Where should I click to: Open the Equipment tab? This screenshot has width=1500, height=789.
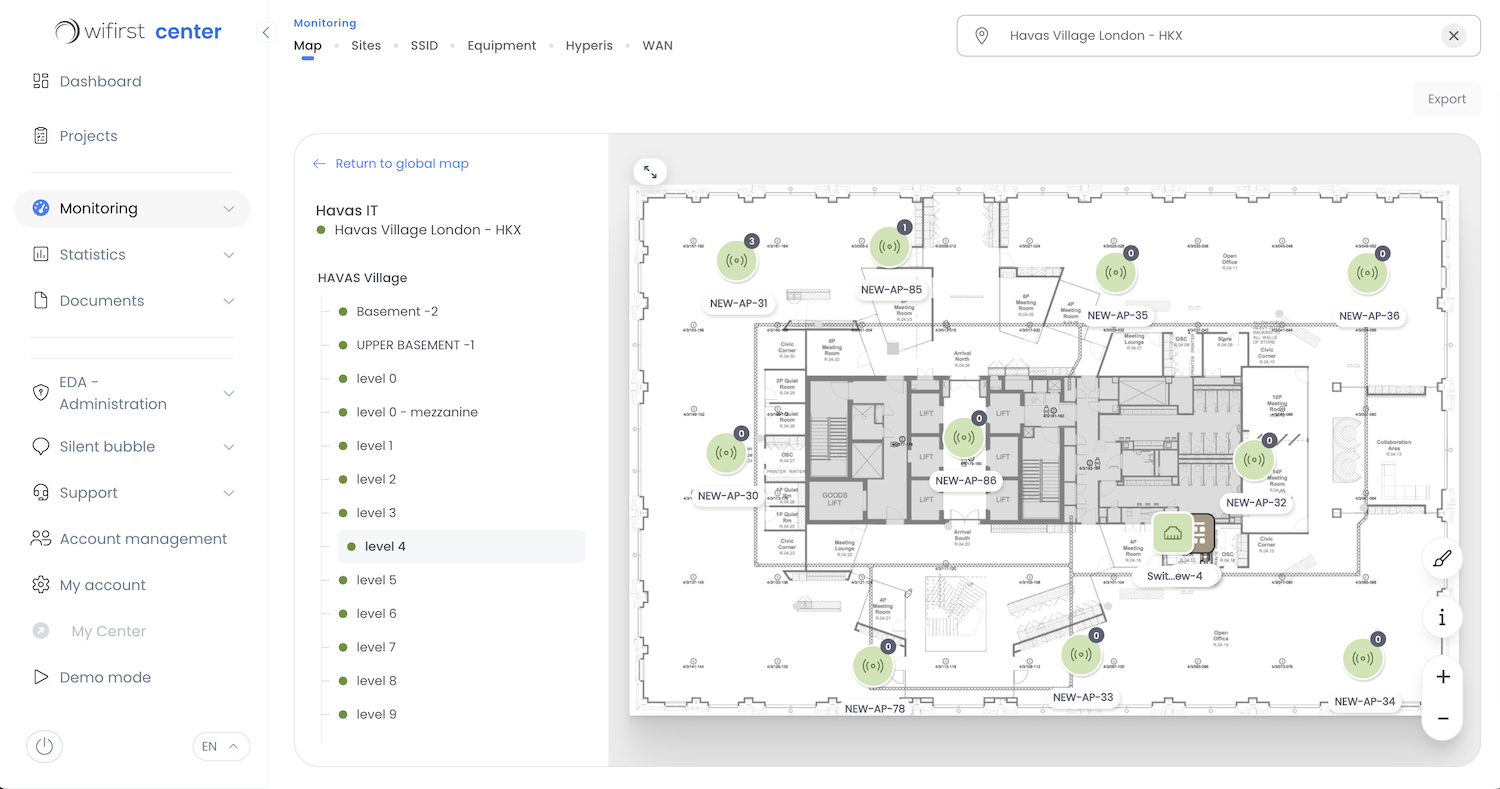(x=502, y=45)
